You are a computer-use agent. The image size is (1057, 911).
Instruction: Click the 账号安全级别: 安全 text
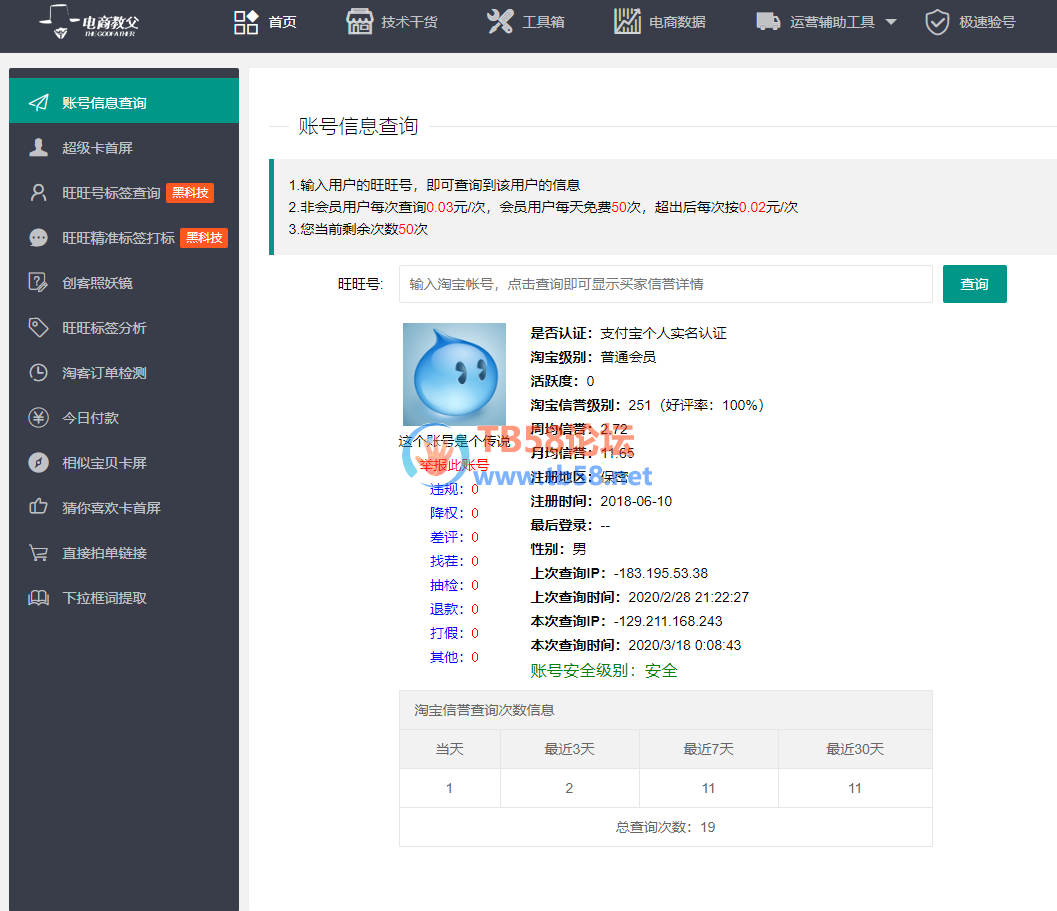[604, 670]
